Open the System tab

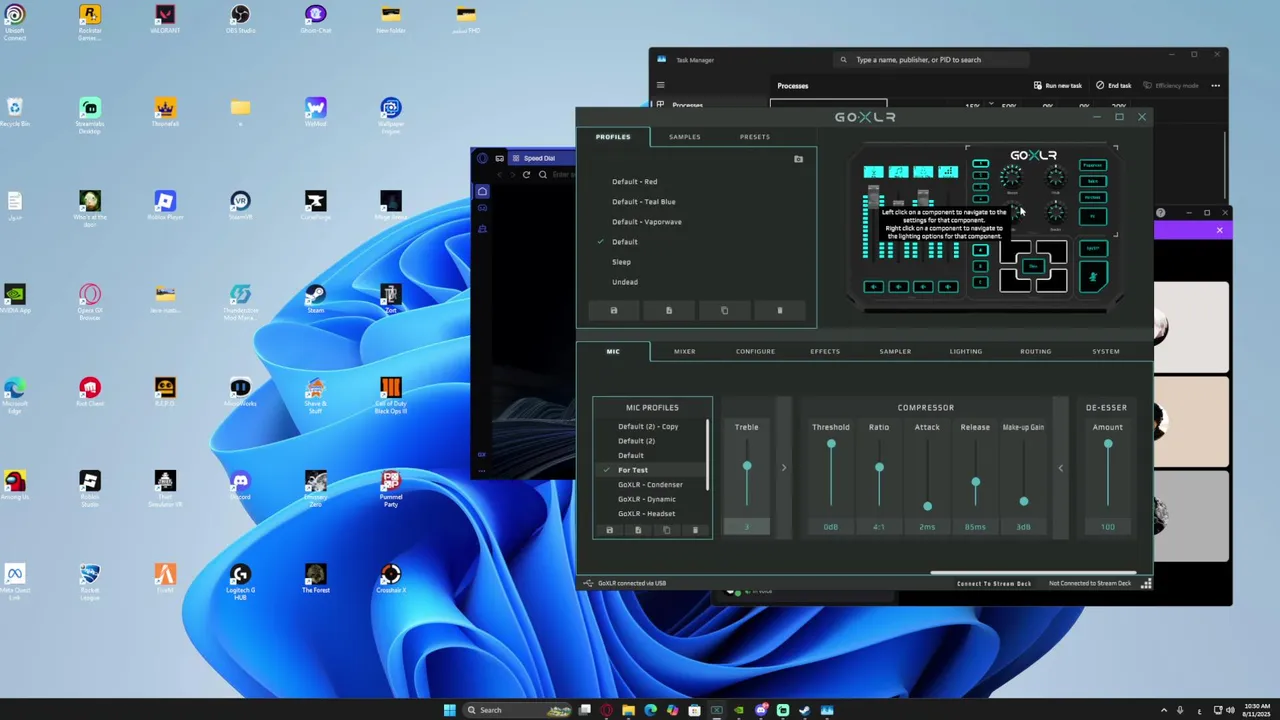(x=1106, y=351)
